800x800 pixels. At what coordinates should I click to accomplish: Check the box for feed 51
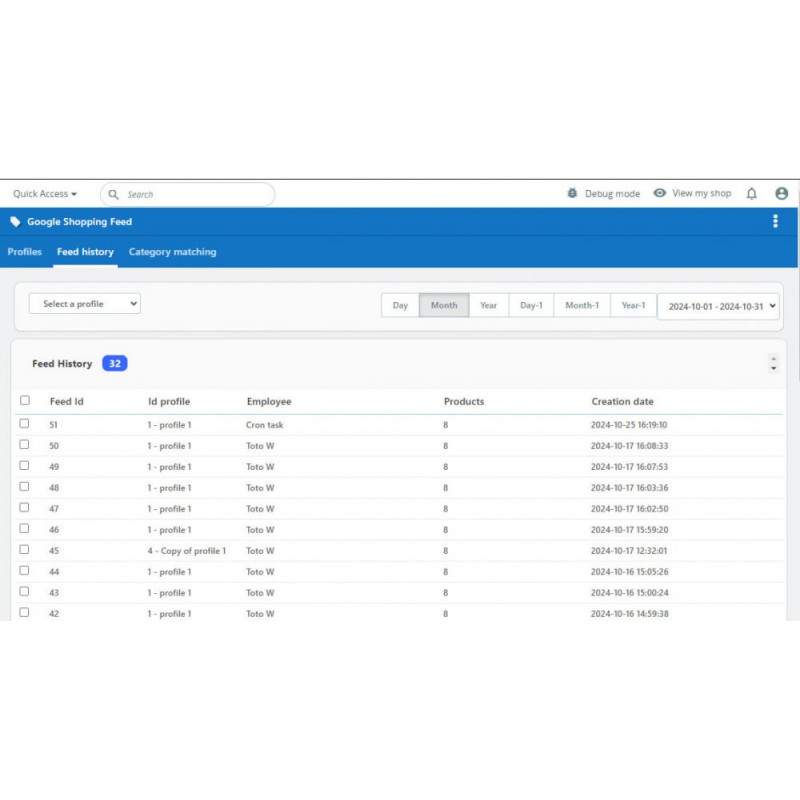point(25,424)
